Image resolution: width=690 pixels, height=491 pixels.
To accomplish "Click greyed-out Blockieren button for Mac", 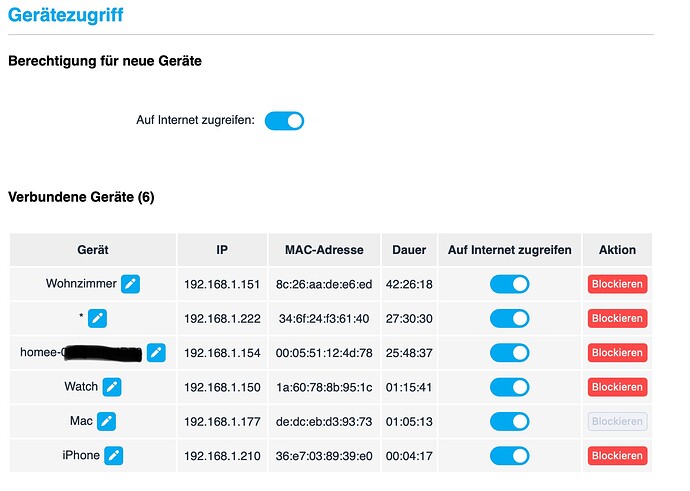I will coord(617,421).
